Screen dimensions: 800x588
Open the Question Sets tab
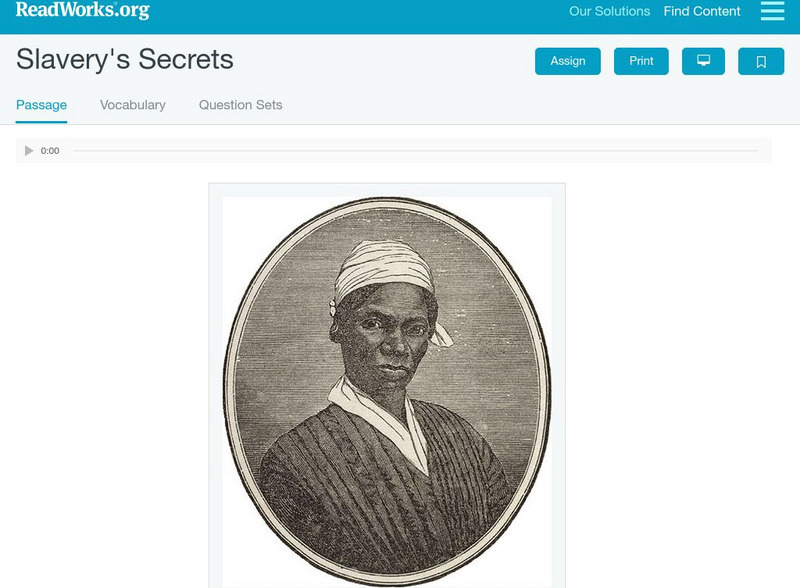[x=240, y=105]
